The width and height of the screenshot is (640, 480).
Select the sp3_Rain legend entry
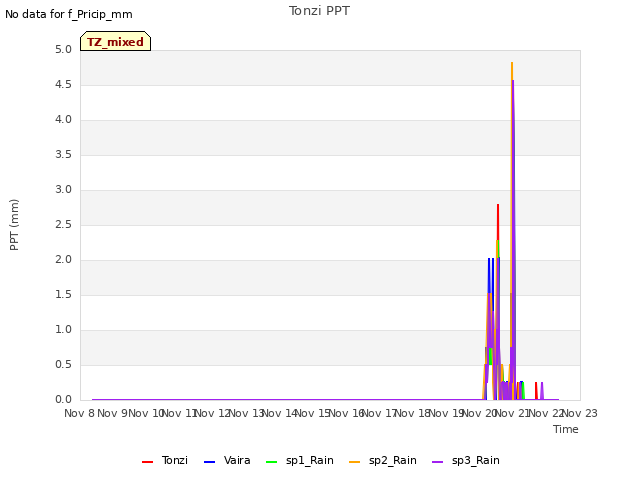(466, 460)
